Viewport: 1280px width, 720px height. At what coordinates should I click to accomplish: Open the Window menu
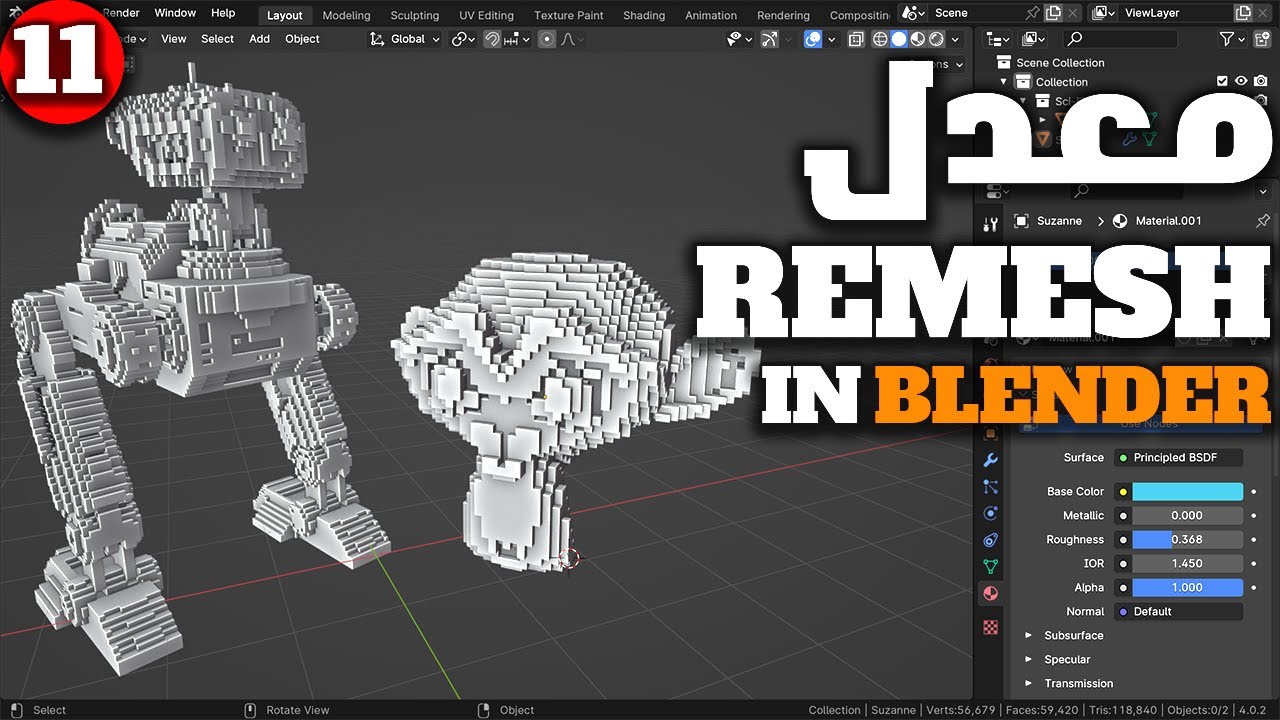(175, 13)
